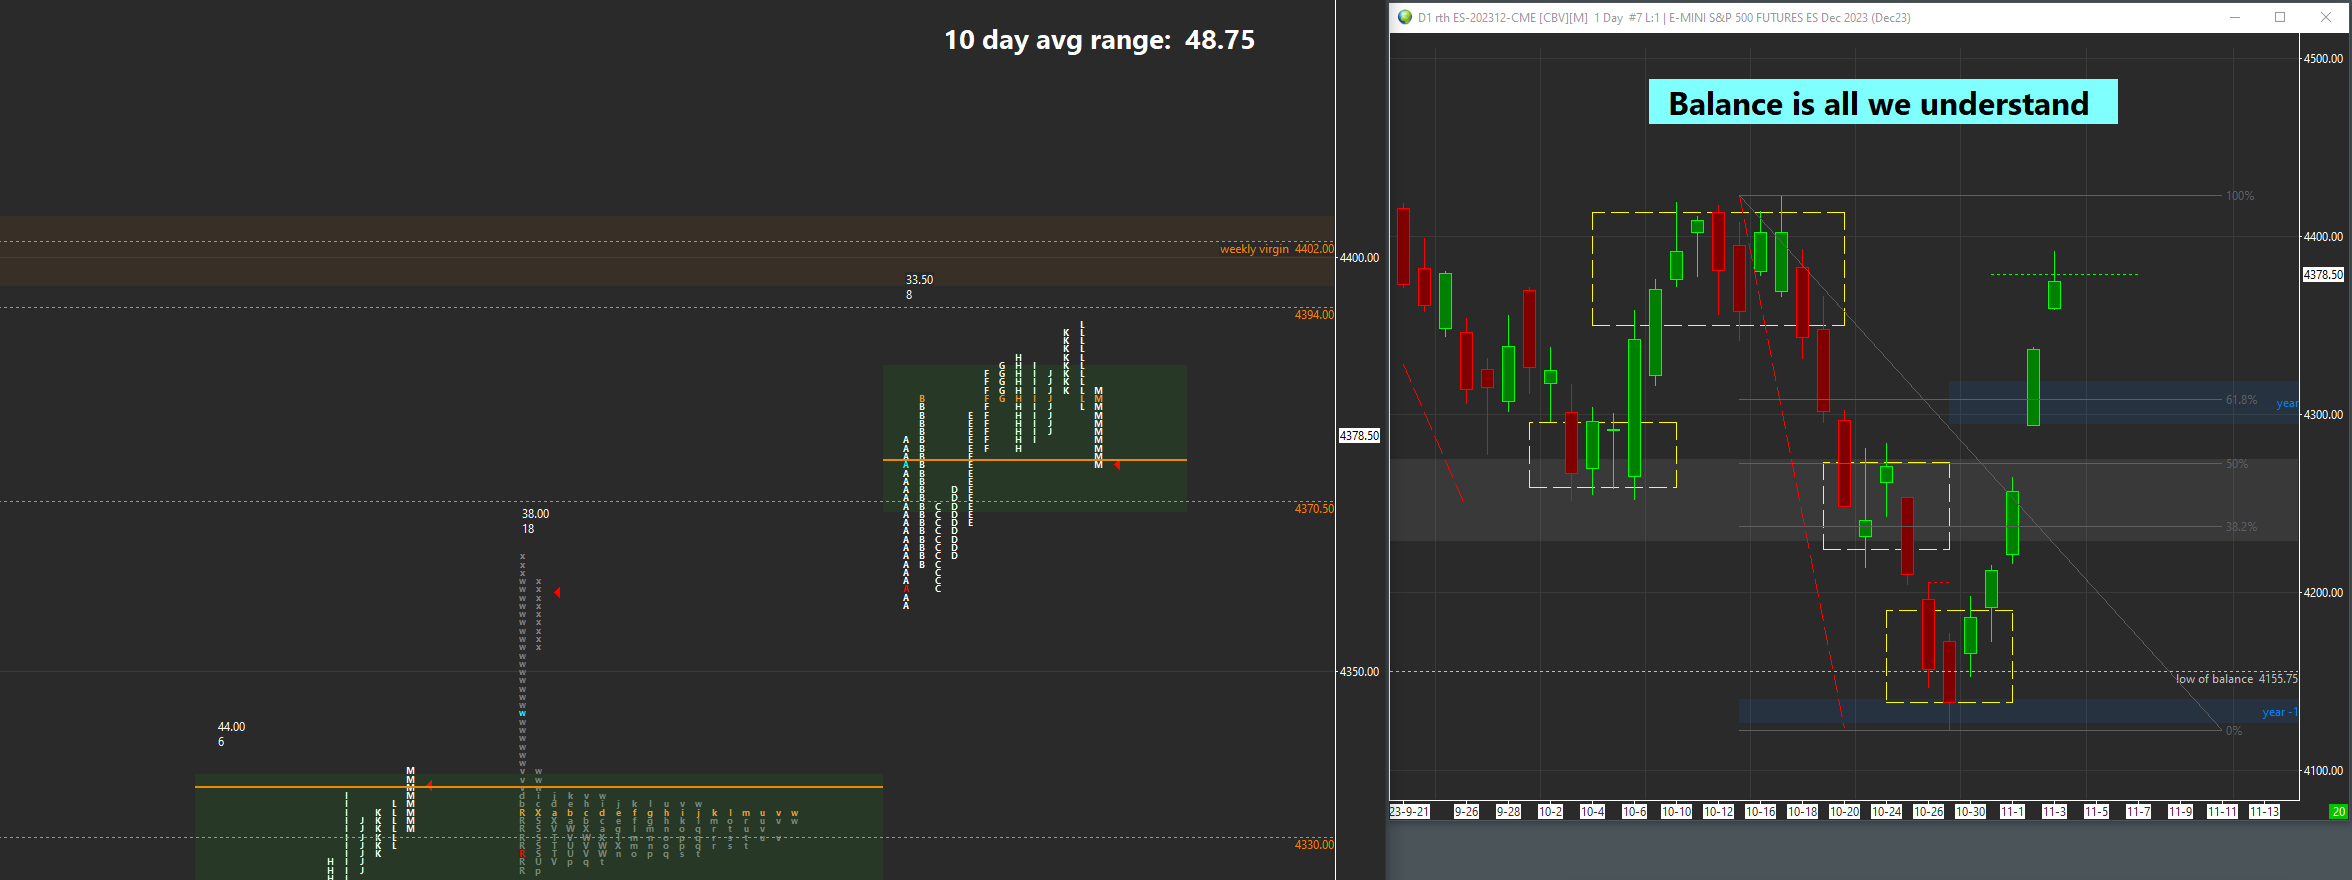Click the 10-10 date on the time axis
This screenshot has height=880, width=2352.
[1676, 812]
